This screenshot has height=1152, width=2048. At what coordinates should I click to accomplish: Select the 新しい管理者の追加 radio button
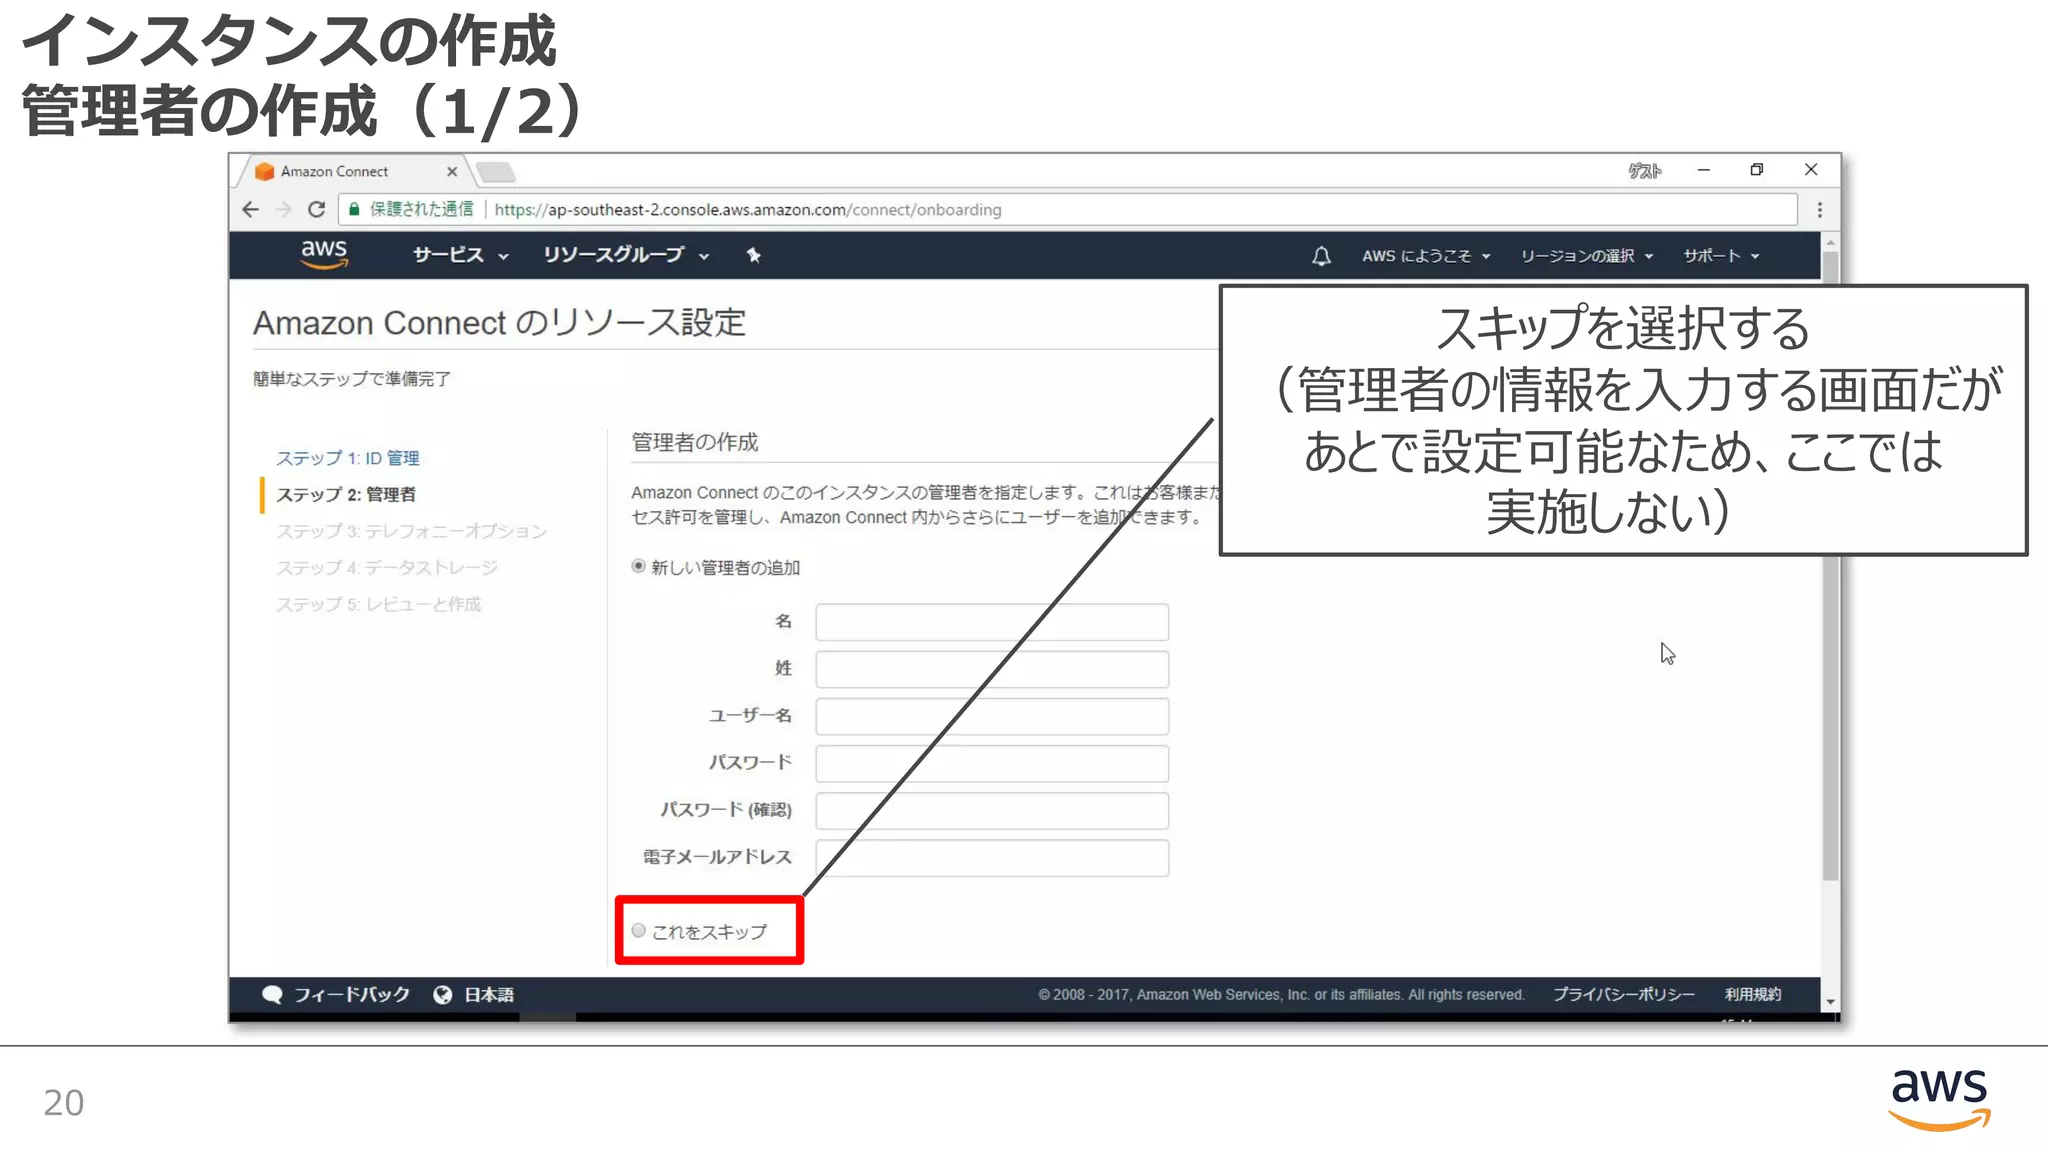click(x=638, y=566)
